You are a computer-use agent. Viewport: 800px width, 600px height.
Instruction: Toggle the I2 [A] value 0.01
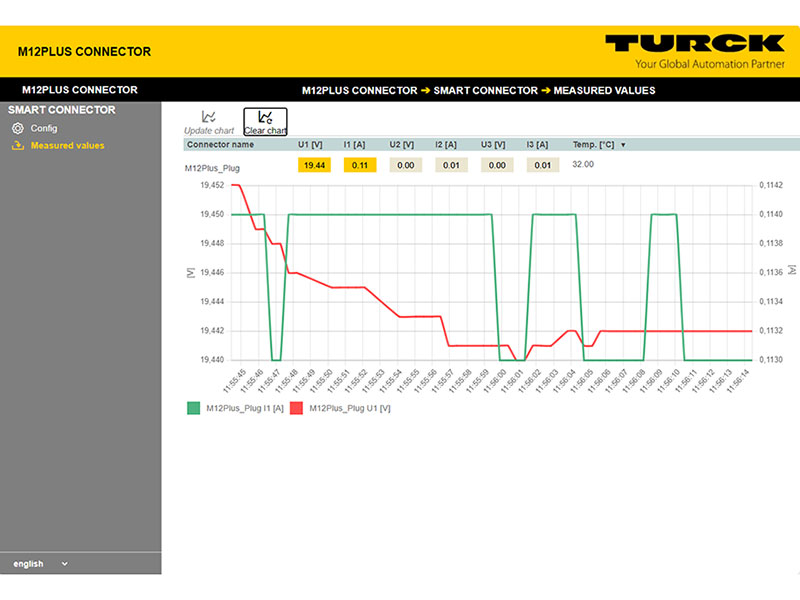(451, 165)
